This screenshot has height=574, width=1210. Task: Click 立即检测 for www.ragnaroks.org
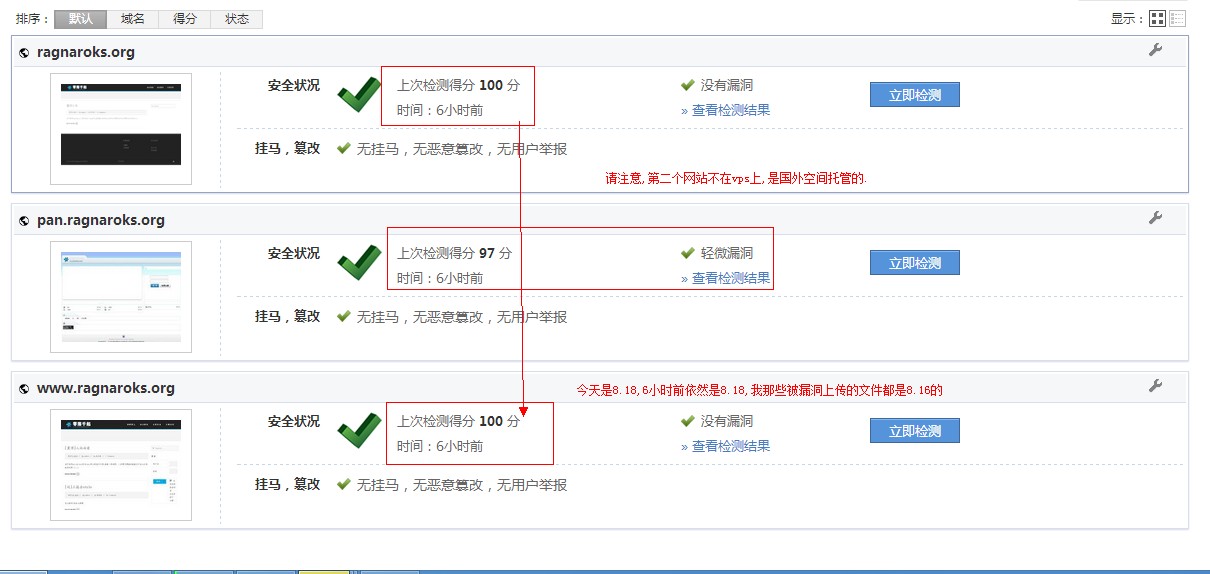914,431
